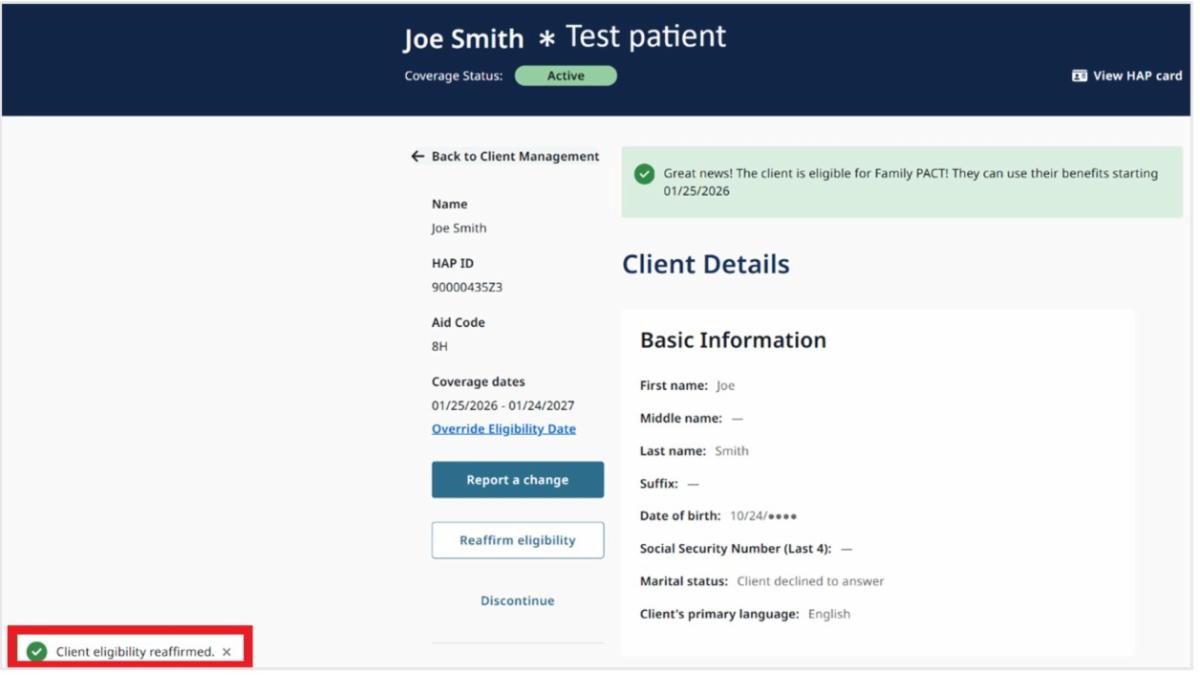Click the Client Details heading
1200x675 pixels.
(705, 265)
